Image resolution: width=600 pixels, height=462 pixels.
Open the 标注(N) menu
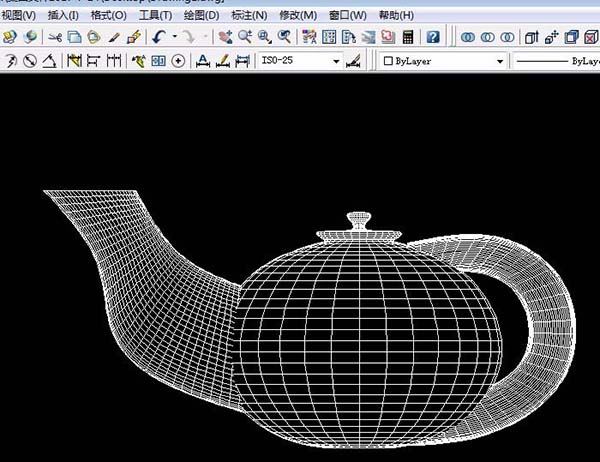tap(249, 15)
